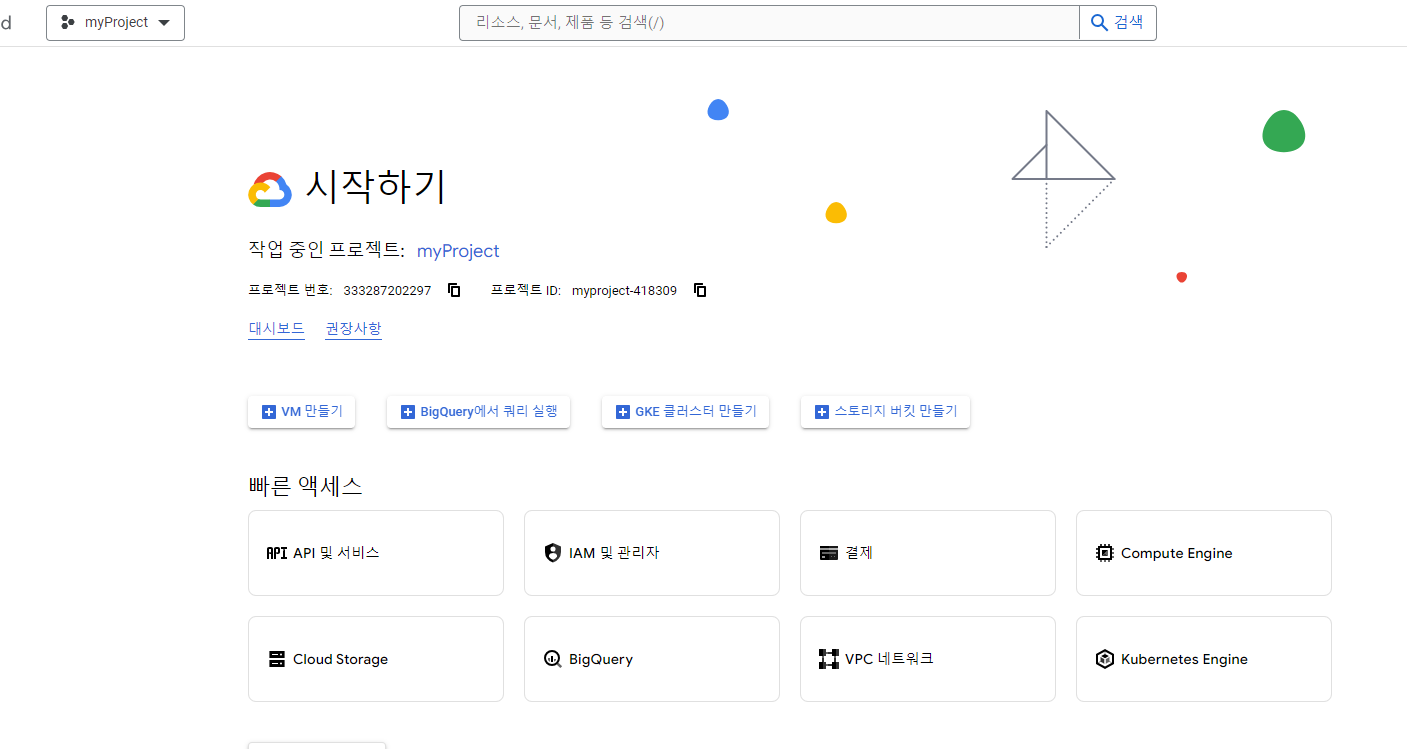Open the Kubernetes Engine quick access card
The image size is (1407, 749).
point(1204,659)
